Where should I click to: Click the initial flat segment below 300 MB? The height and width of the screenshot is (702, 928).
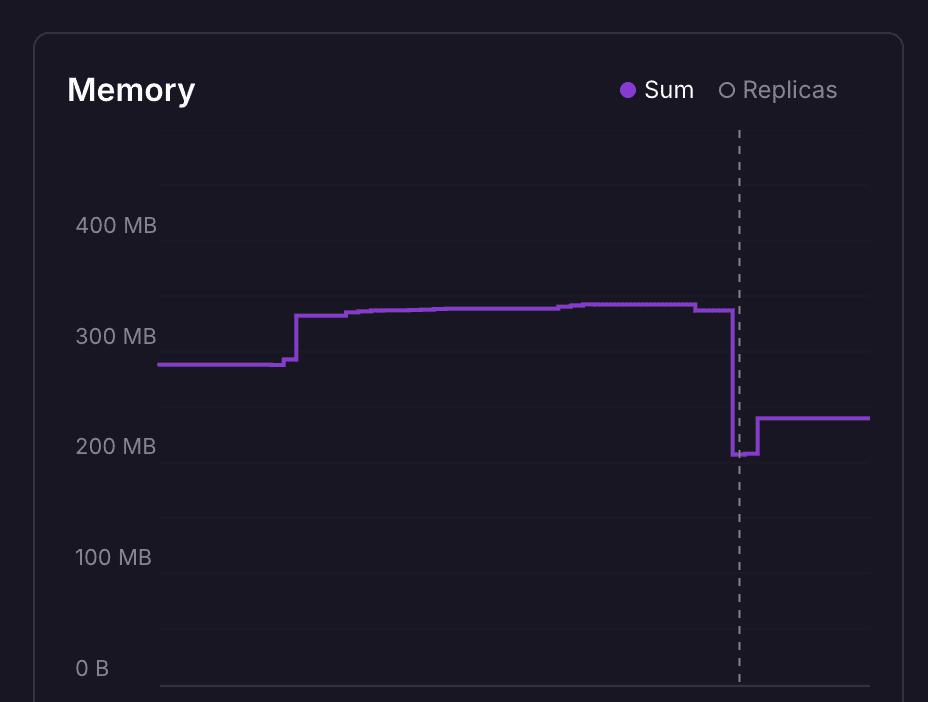click(x=220, y=364)
